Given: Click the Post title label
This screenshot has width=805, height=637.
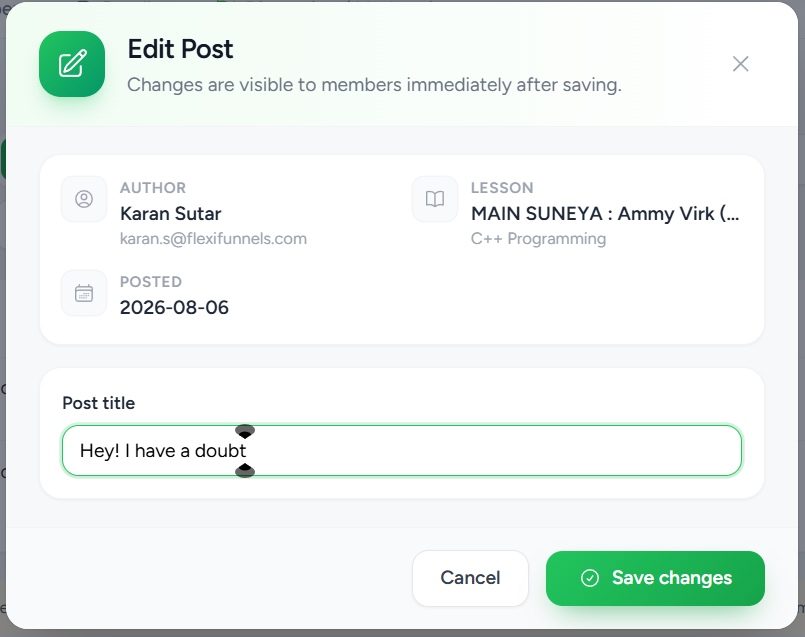Looking at the screenshot, I should pos(99,403).
